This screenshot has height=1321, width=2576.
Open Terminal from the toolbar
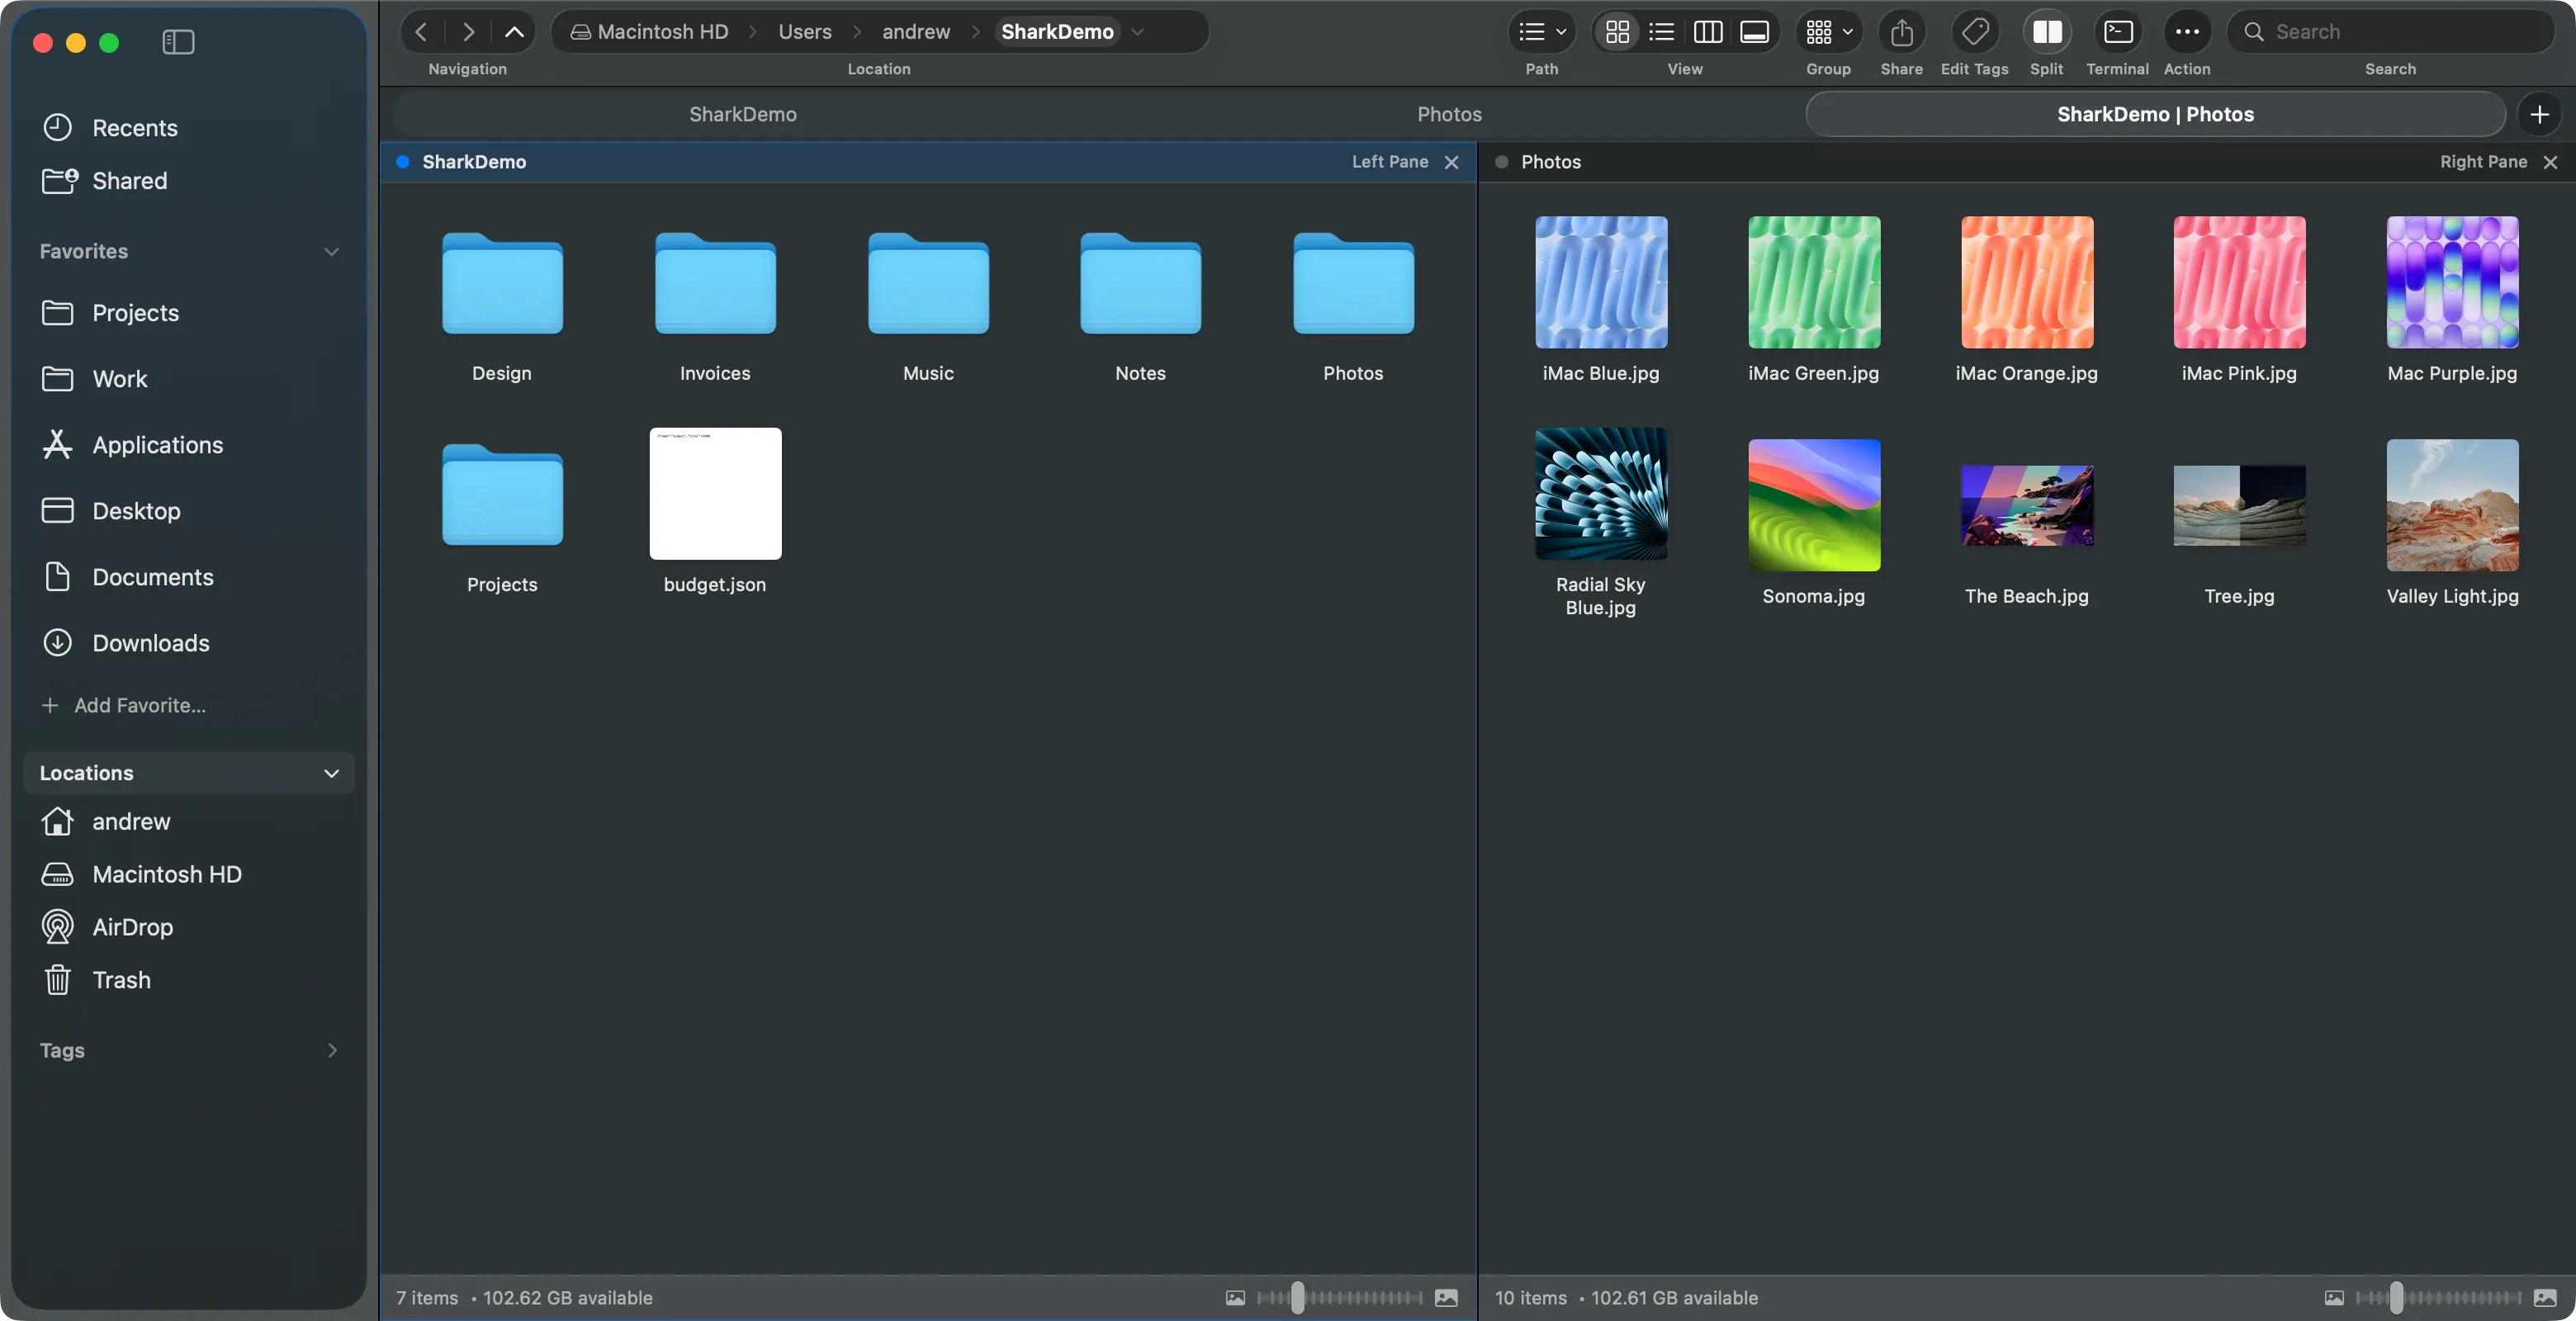(x=2117, y=32)
